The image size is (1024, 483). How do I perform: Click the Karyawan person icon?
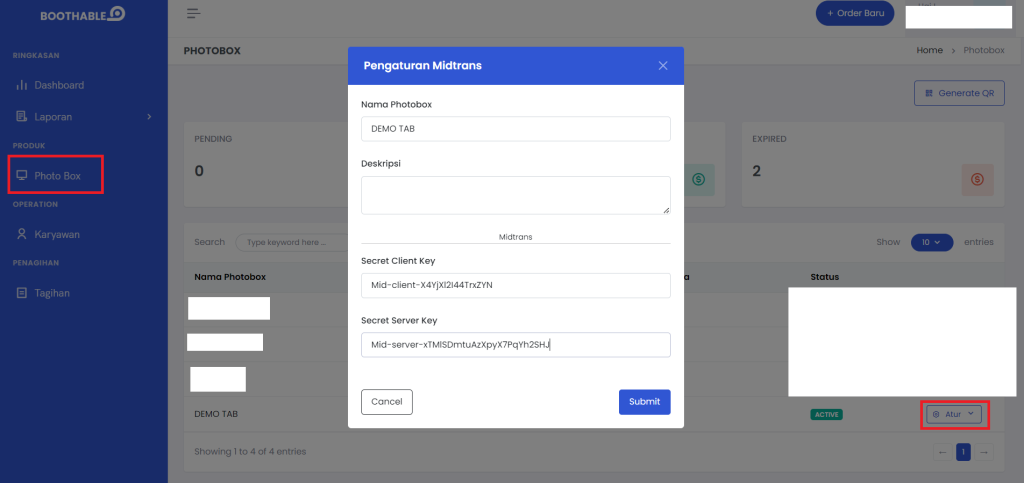point(22,234)
